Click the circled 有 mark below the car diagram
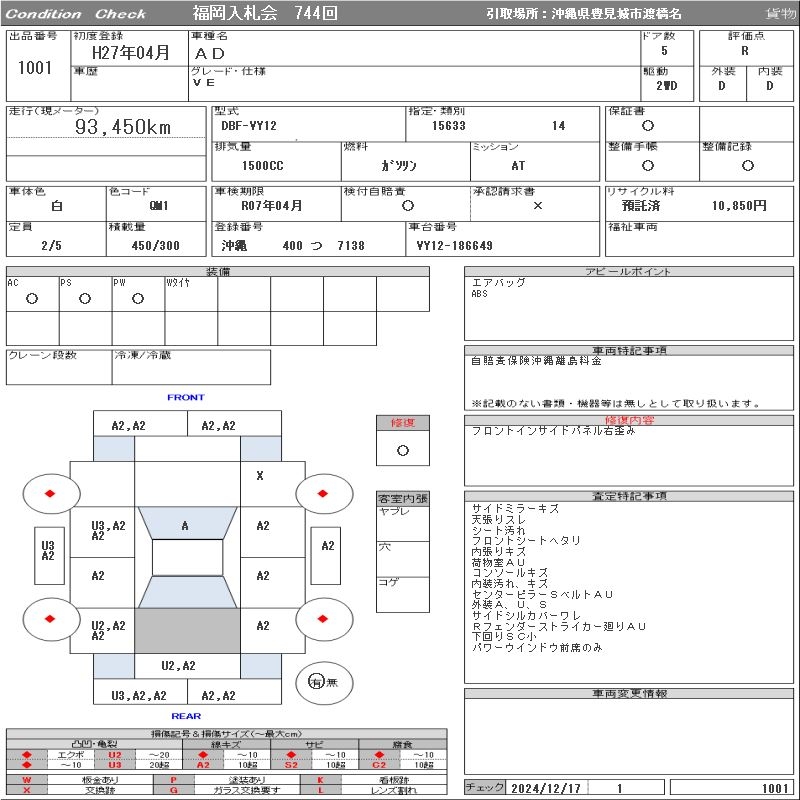 coord(316,682)
